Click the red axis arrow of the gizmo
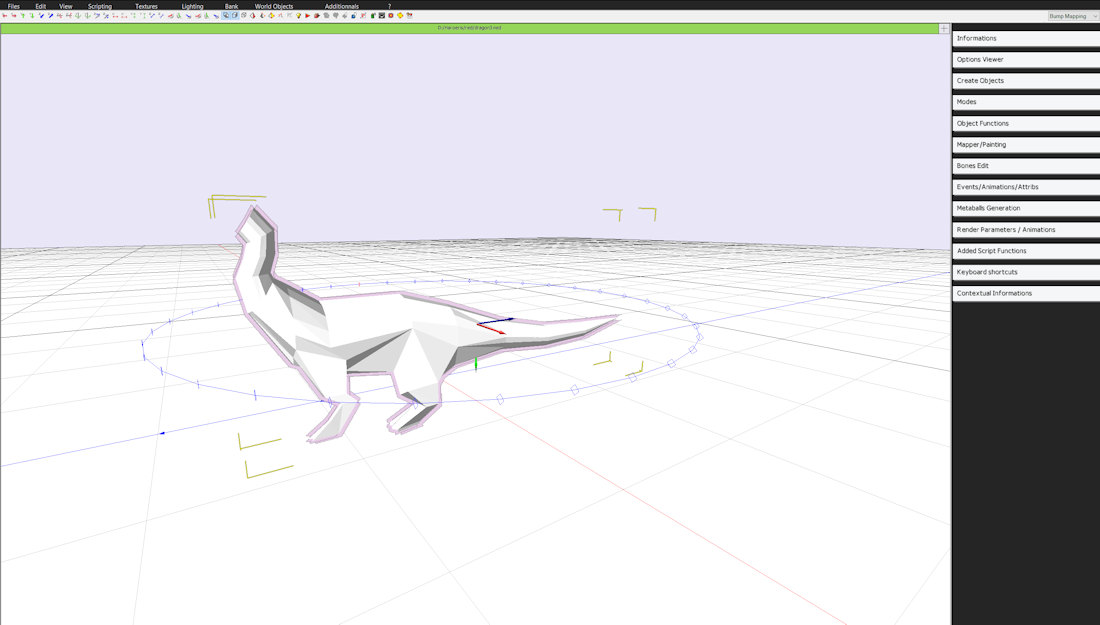The height and width of the screenshot is (625, 1100). tap(492, 328)
